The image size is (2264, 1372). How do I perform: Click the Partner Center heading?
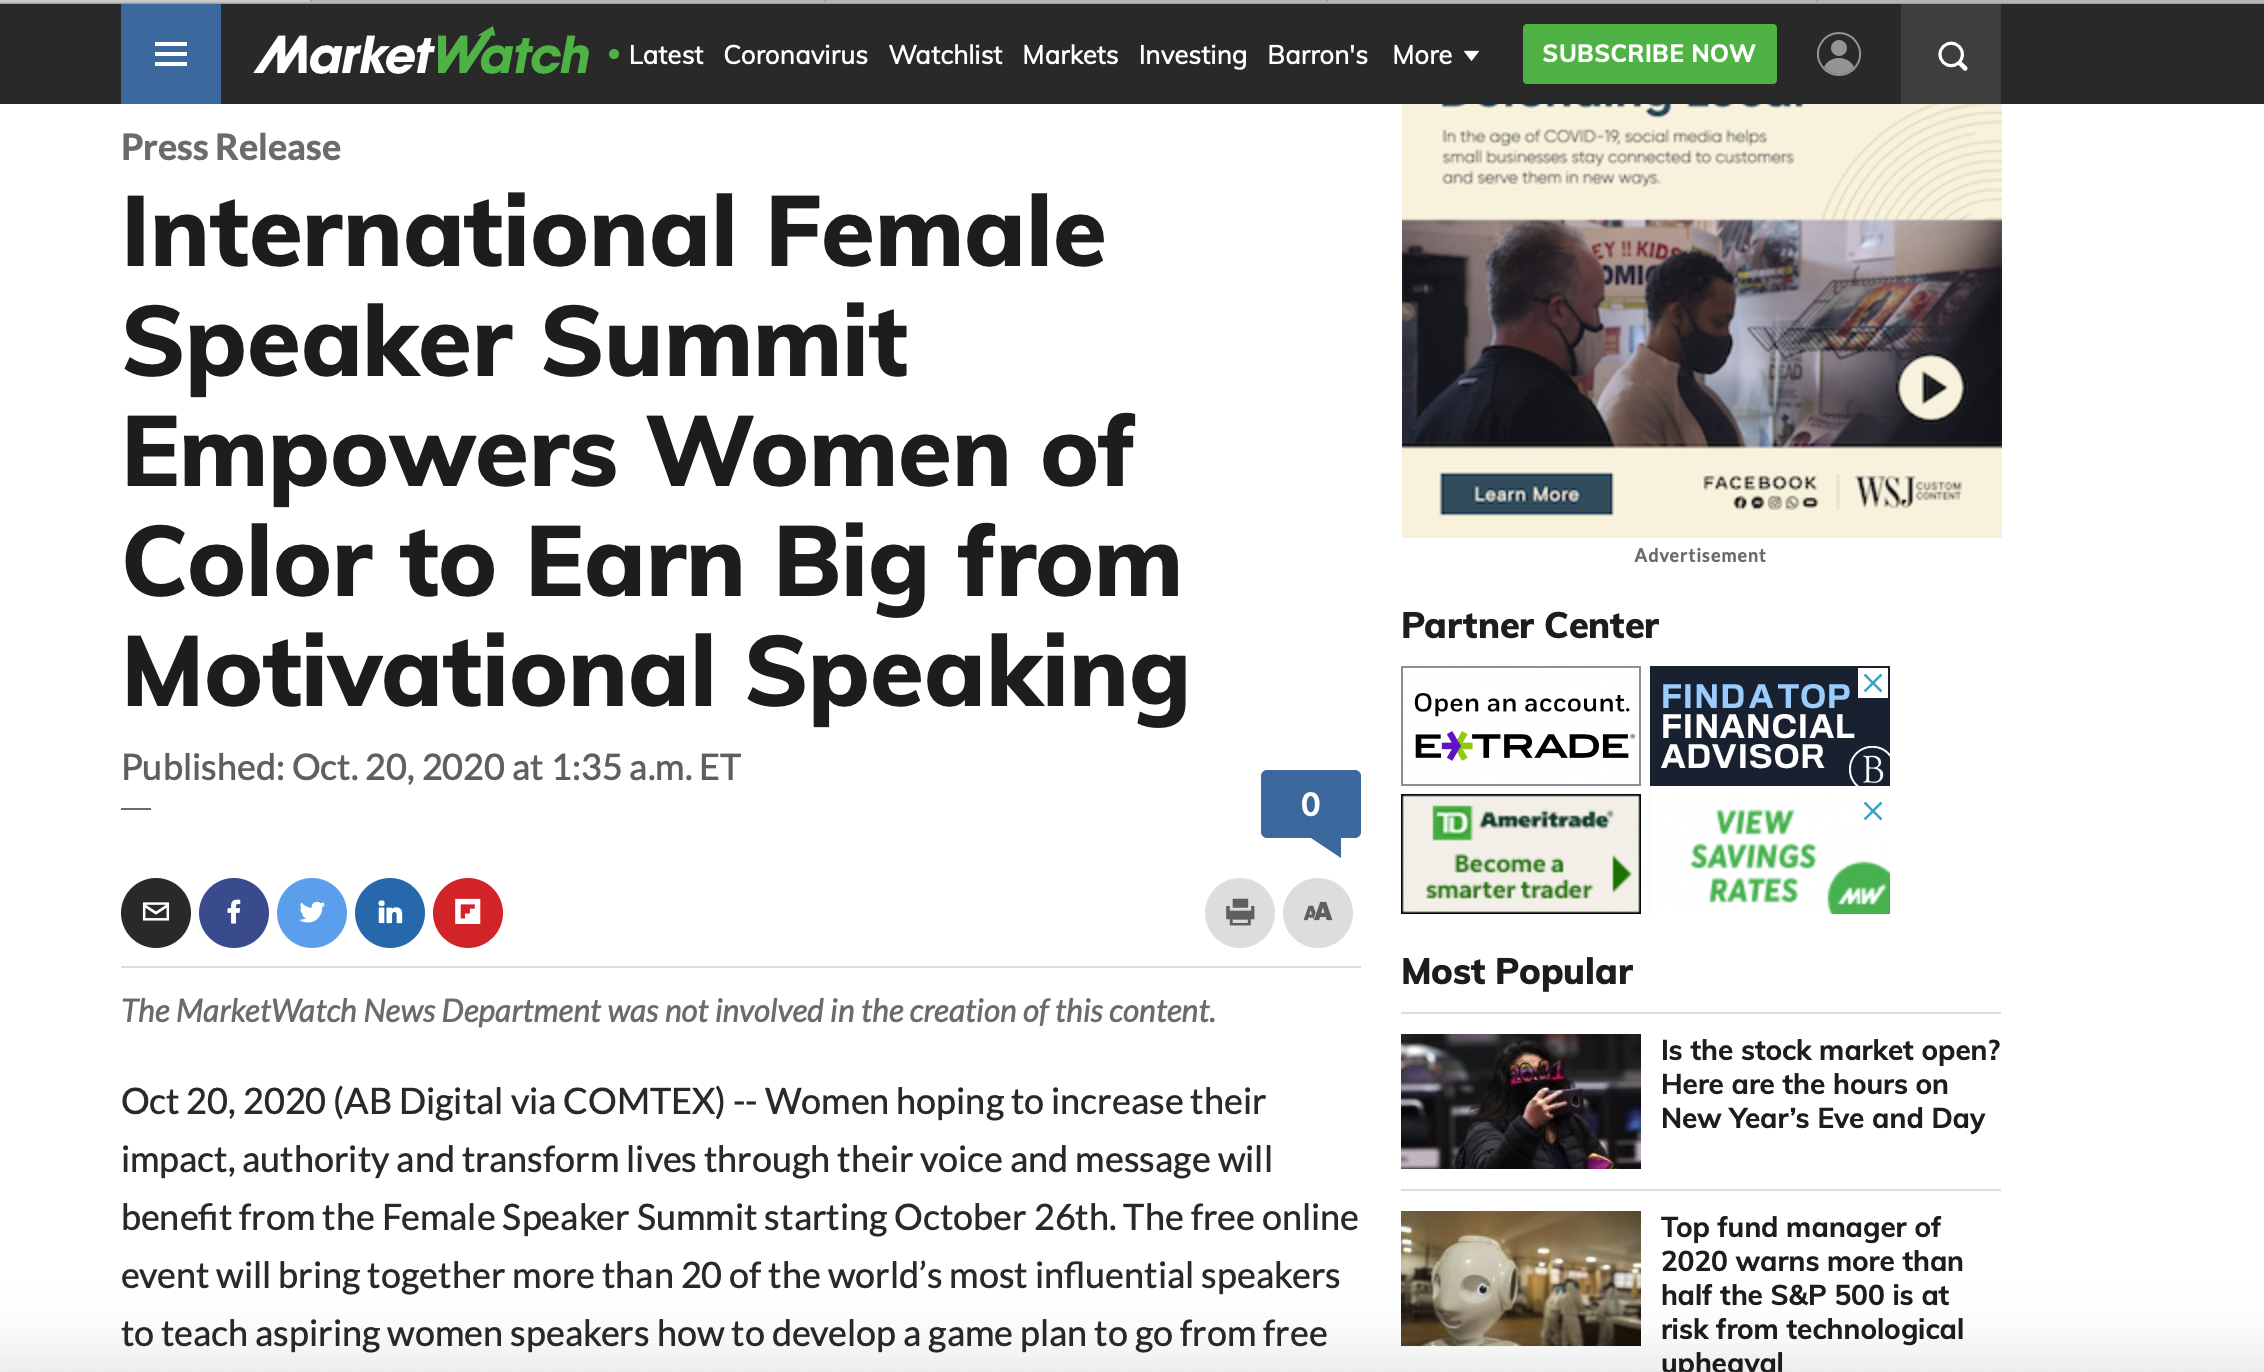(1530, 625)
